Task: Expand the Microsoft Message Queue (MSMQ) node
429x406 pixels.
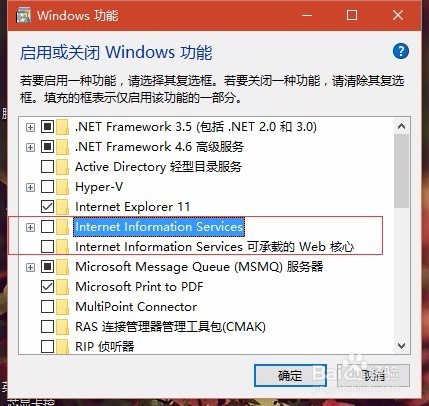Action: coord(30,267)
